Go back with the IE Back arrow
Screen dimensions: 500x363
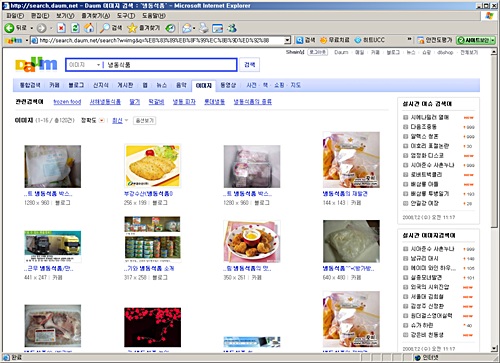click(x=9, y=28)
